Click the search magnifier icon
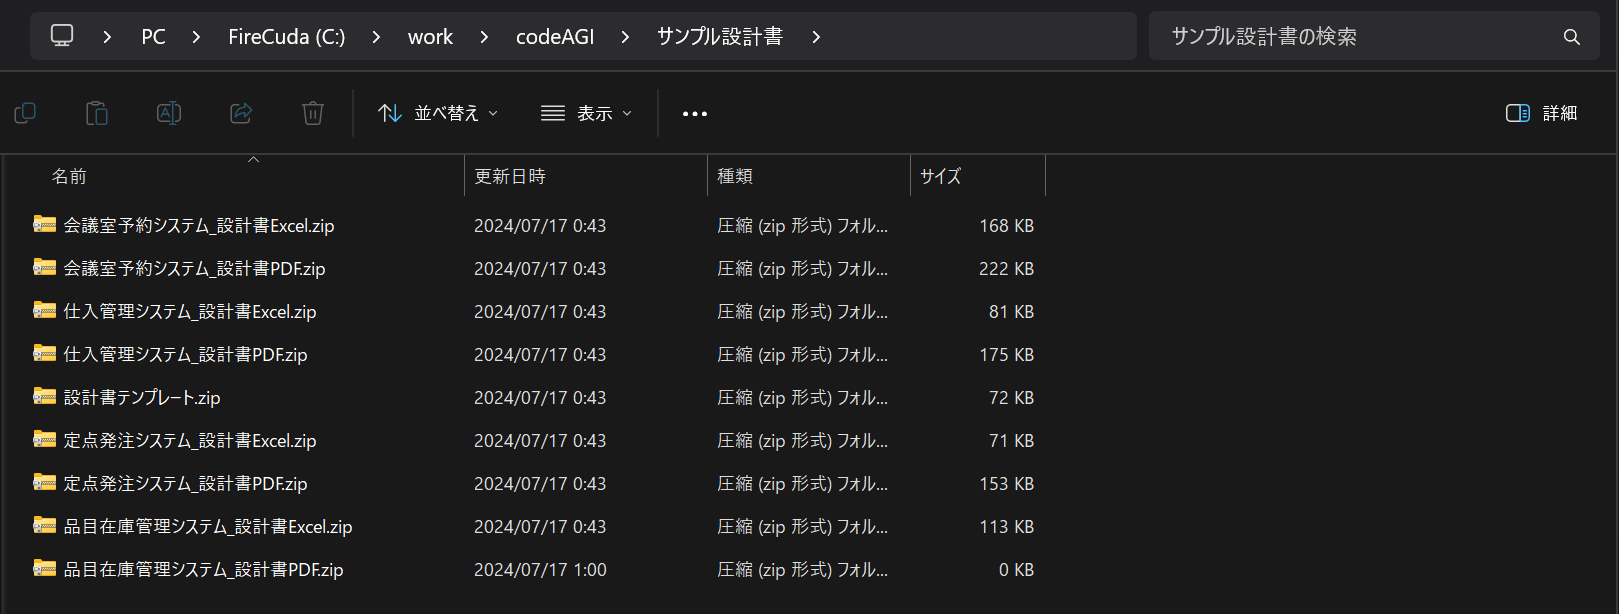The width and height of the screenshot is (1619, 614). [1572, 37]
